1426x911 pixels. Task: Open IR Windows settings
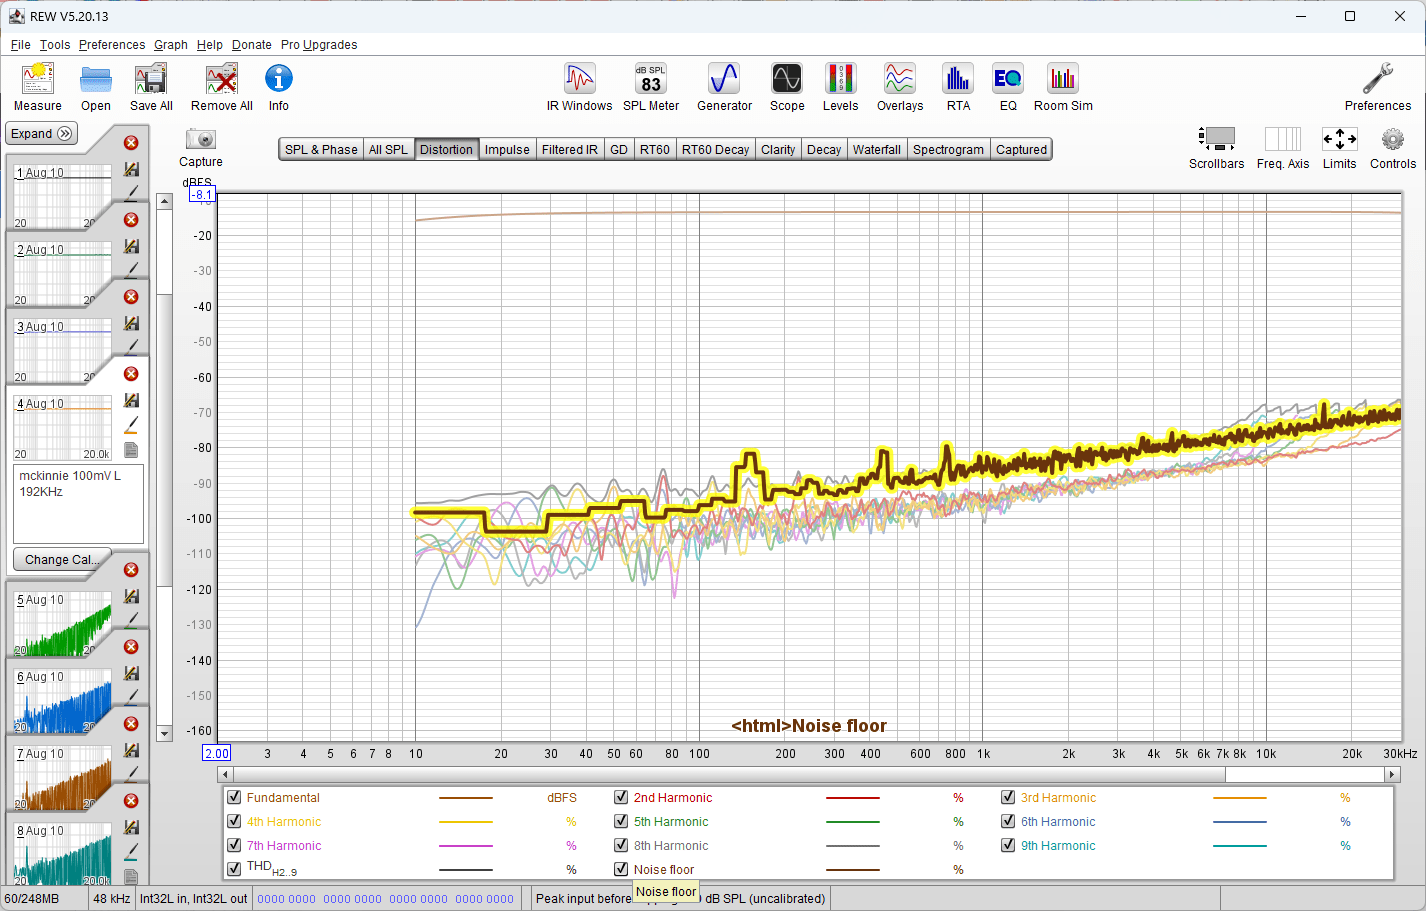pyautogui.click(x=580, y=87)
